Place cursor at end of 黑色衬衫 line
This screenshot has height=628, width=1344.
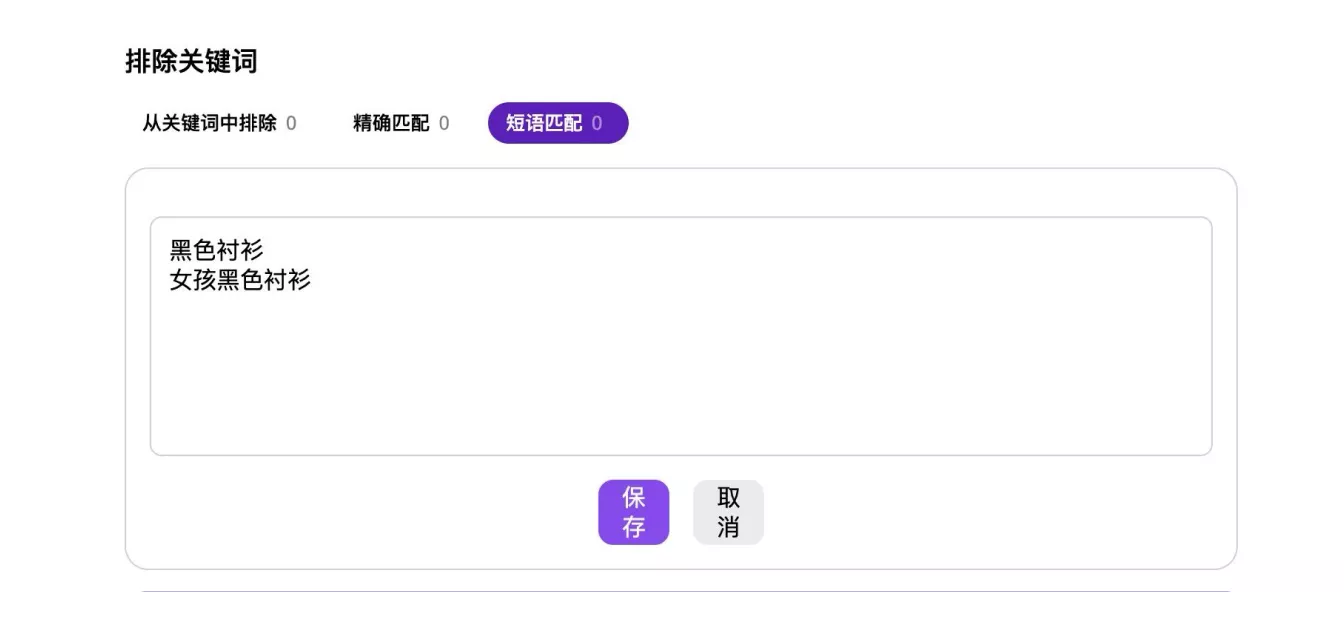265,250
